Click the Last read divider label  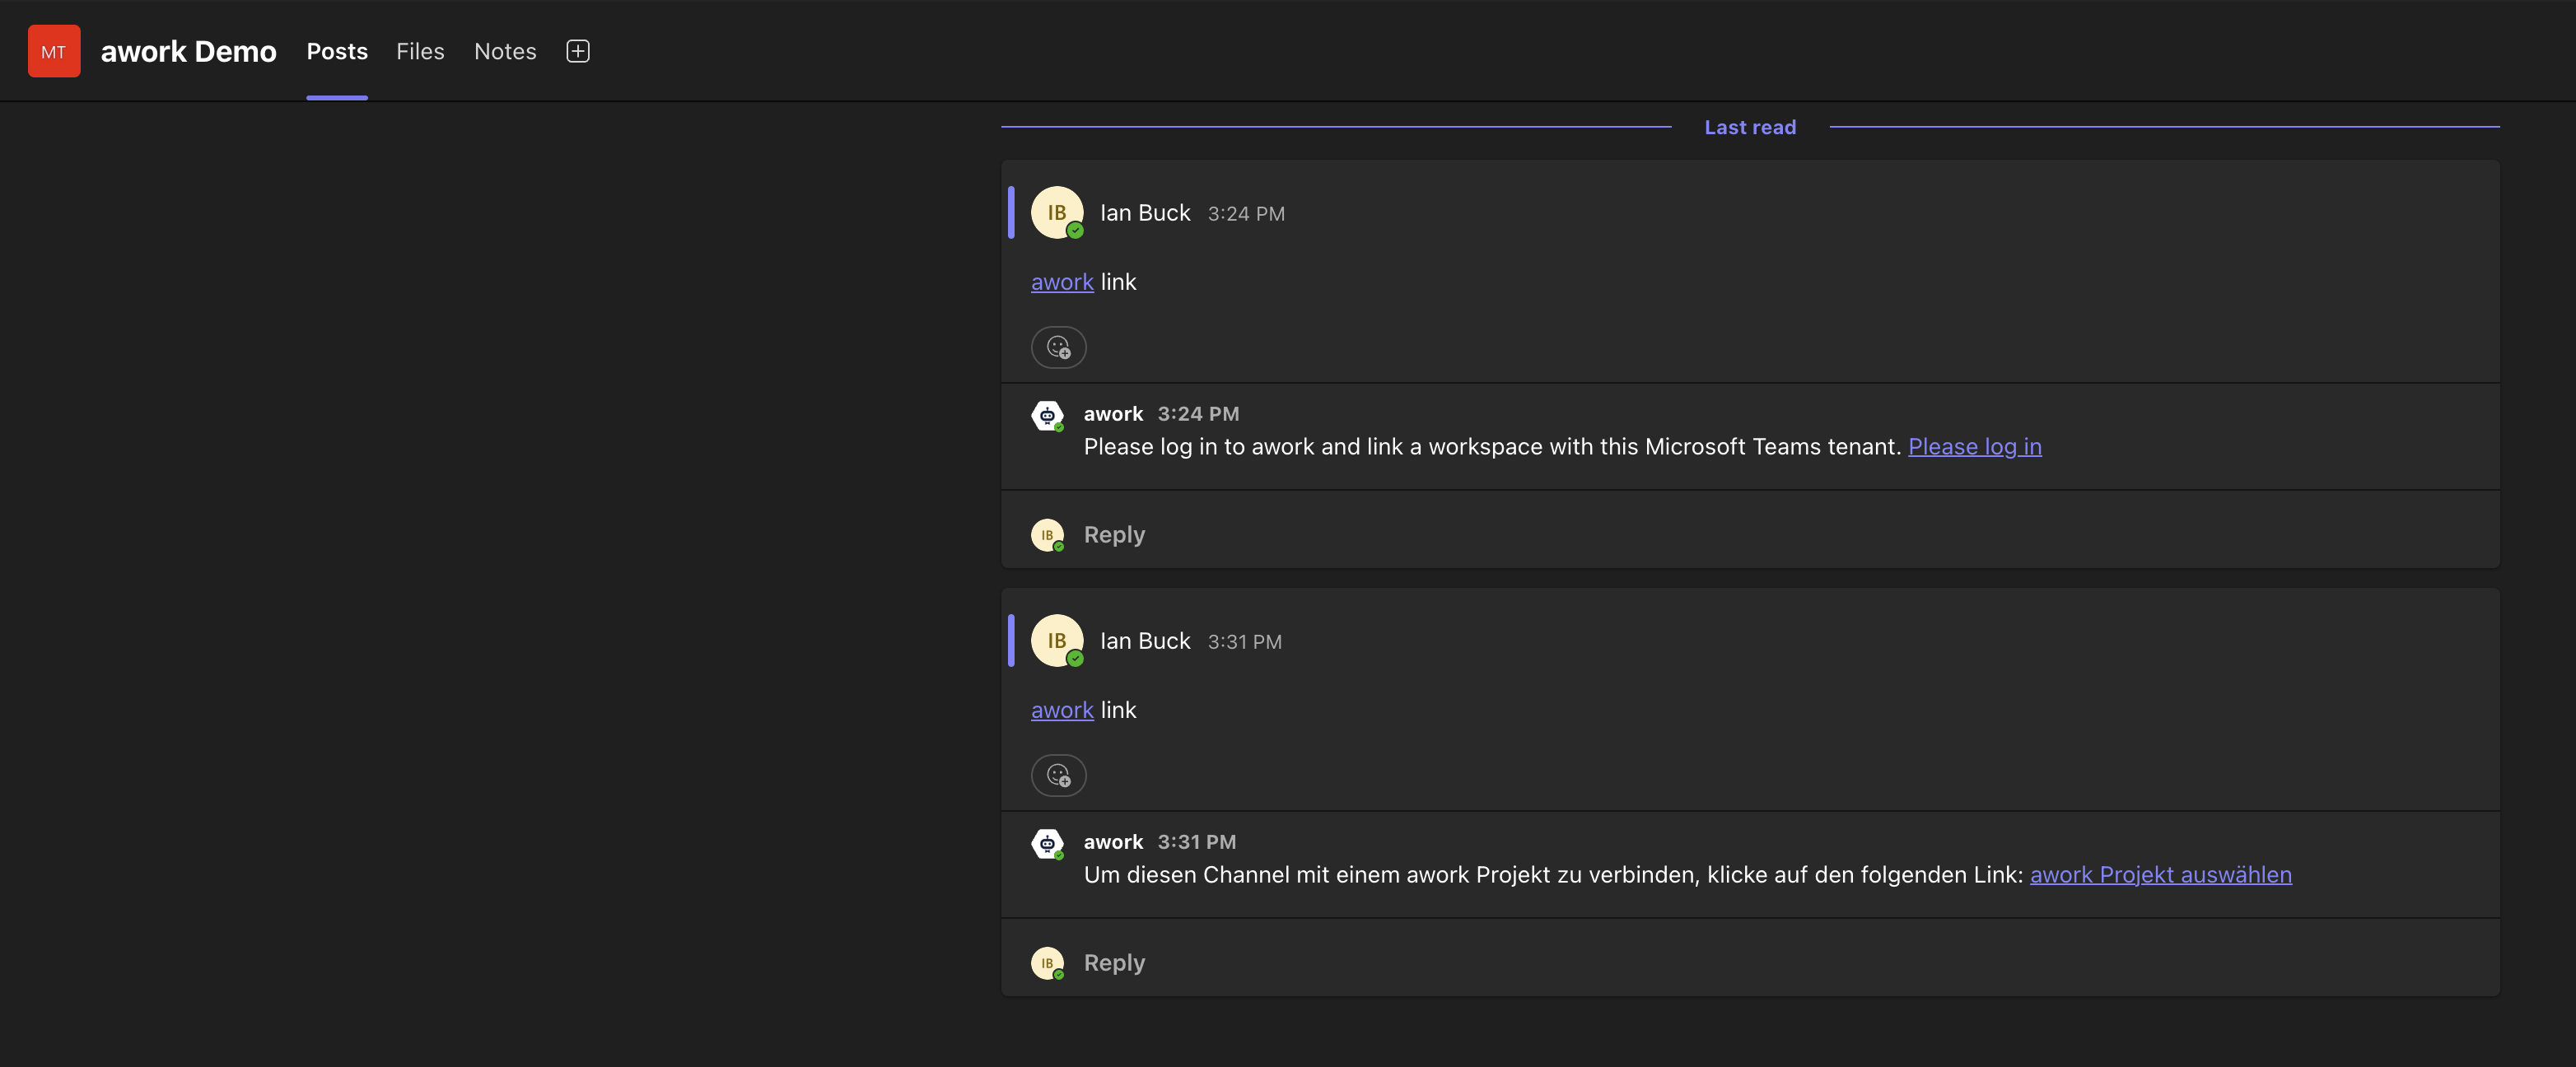coord(1750,127)
